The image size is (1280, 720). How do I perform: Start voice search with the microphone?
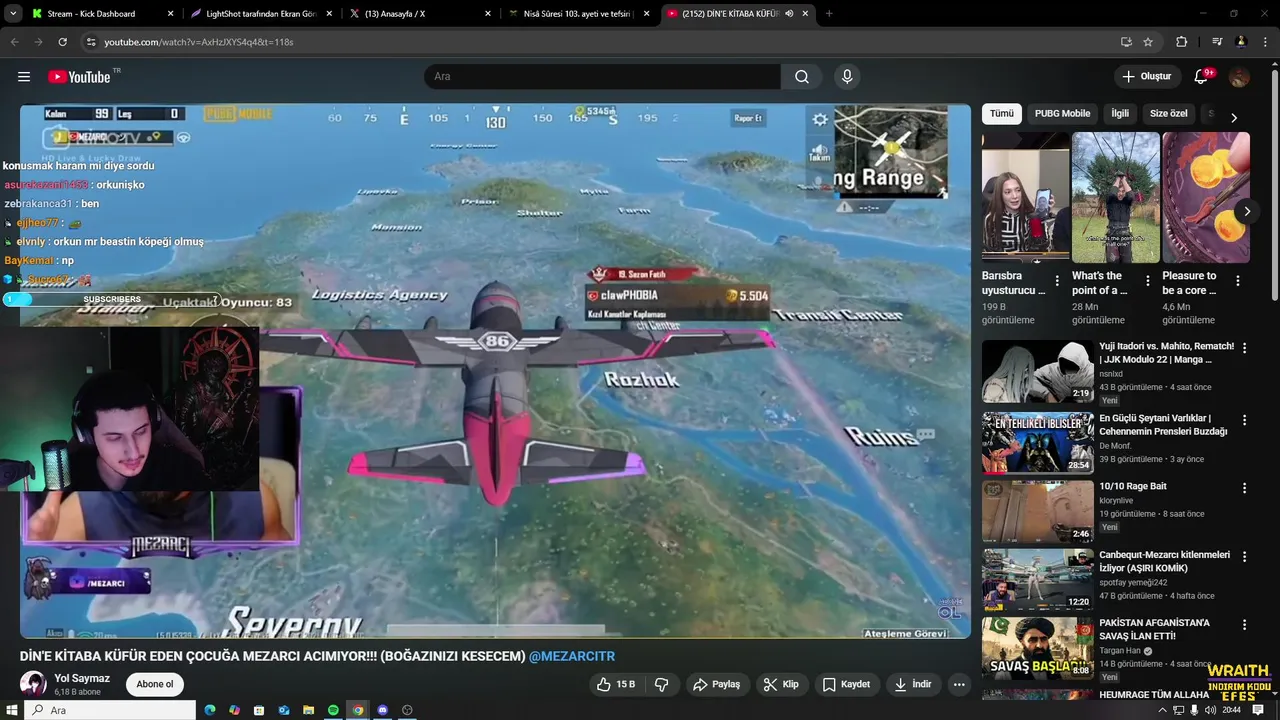(x=847, y=77)
